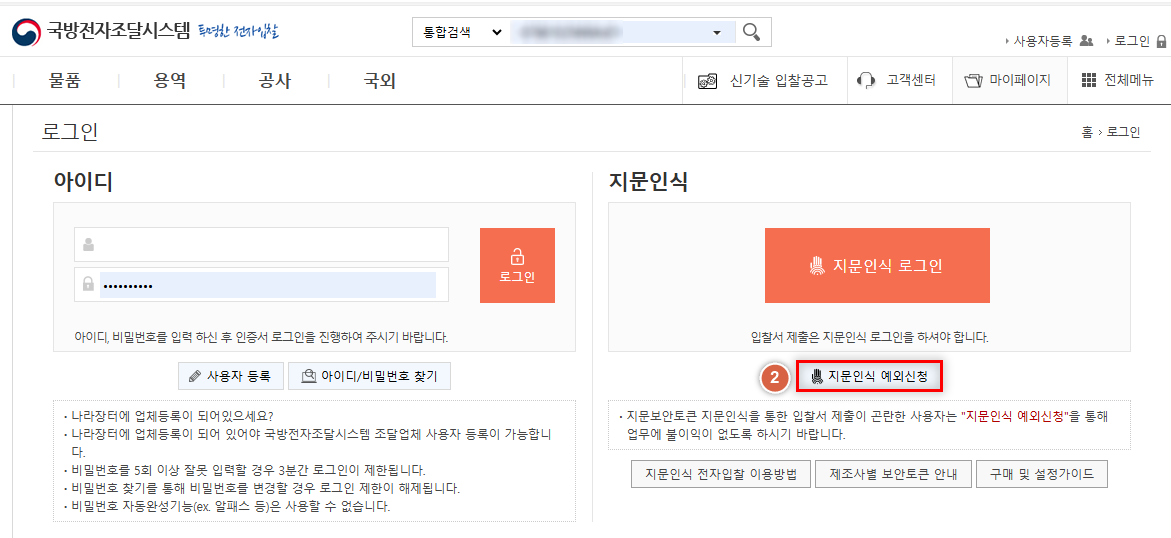Click the headset icon for 고객센터

pos(867,81)
